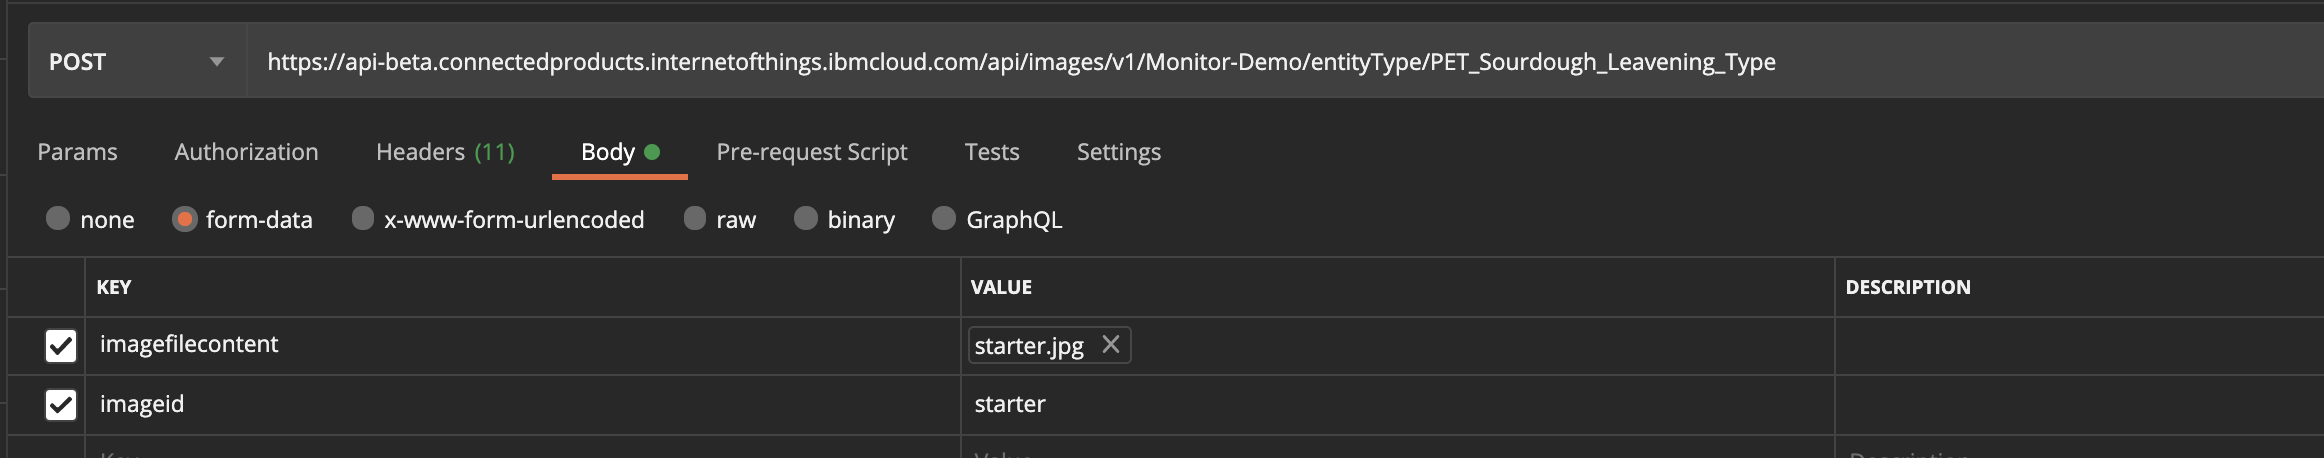This screenshot has width=2324, height=458.
Task: Open the Authorization tab
Action: (x=246, y=152)
